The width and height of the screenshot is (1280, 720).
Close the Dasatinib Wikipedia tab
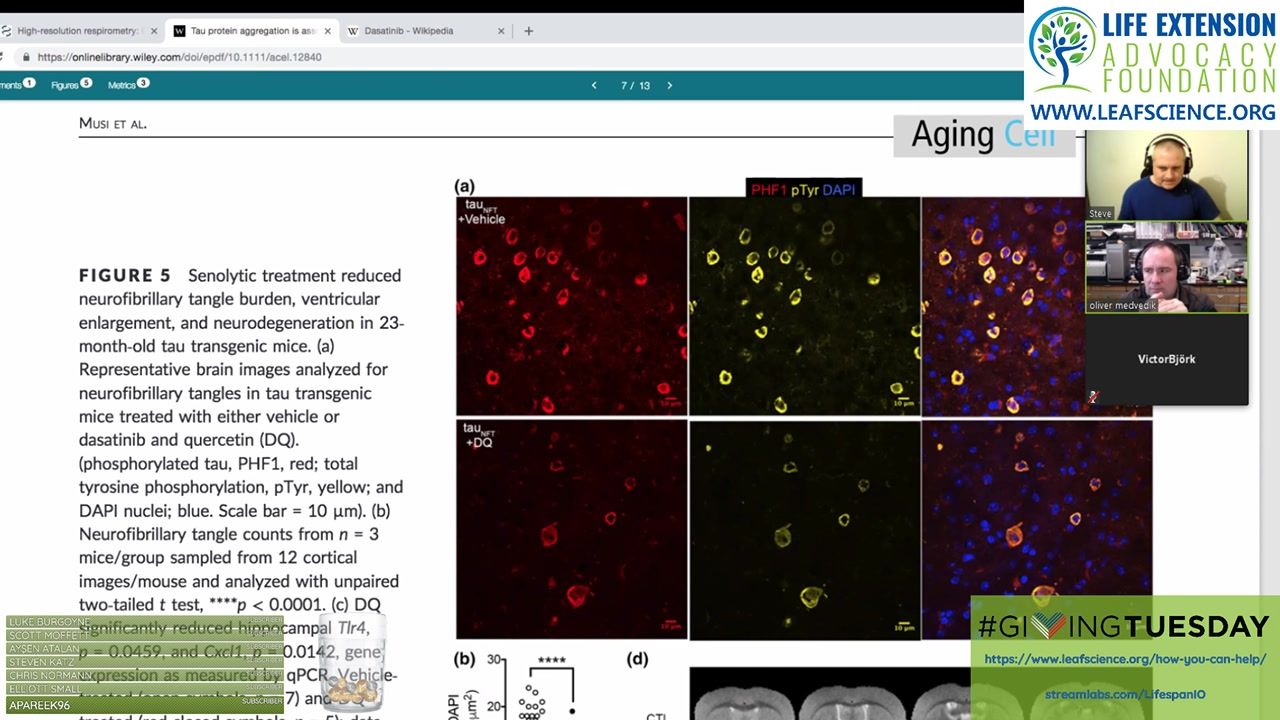click(501, 31)
